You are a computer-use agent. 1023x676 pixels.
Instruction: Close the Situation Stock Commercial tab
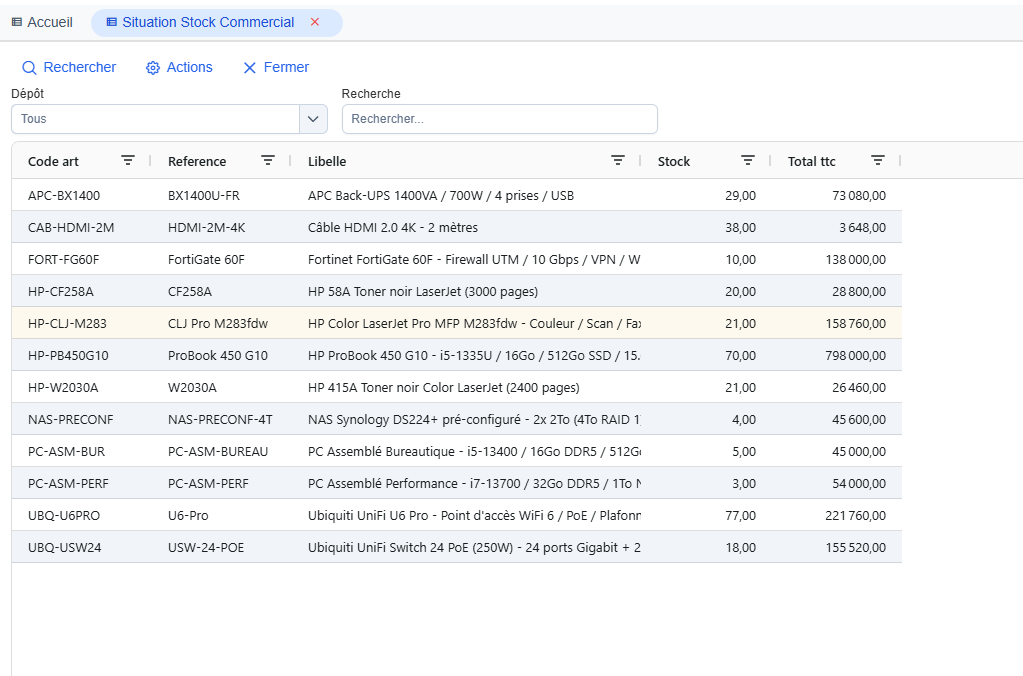(315, 22)
